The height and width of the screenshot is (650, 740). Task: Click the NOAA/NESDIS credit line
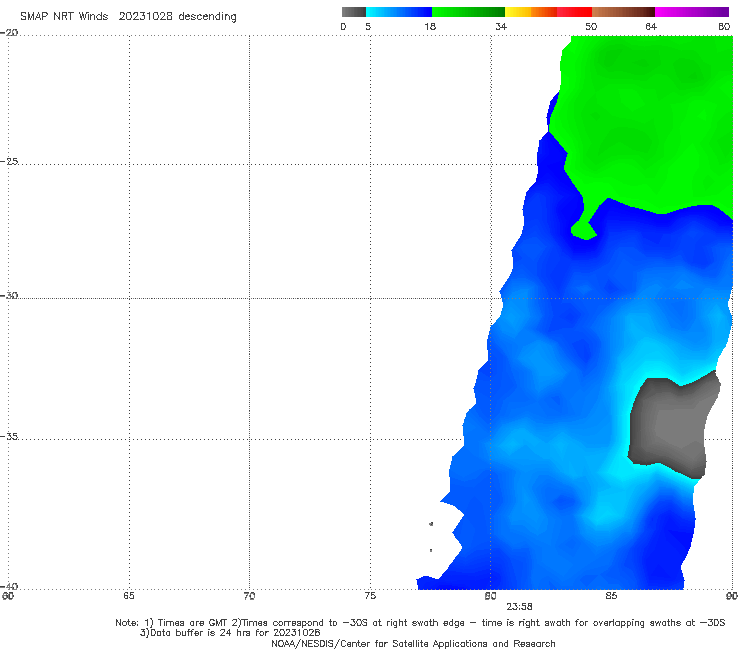pos(413,644)
